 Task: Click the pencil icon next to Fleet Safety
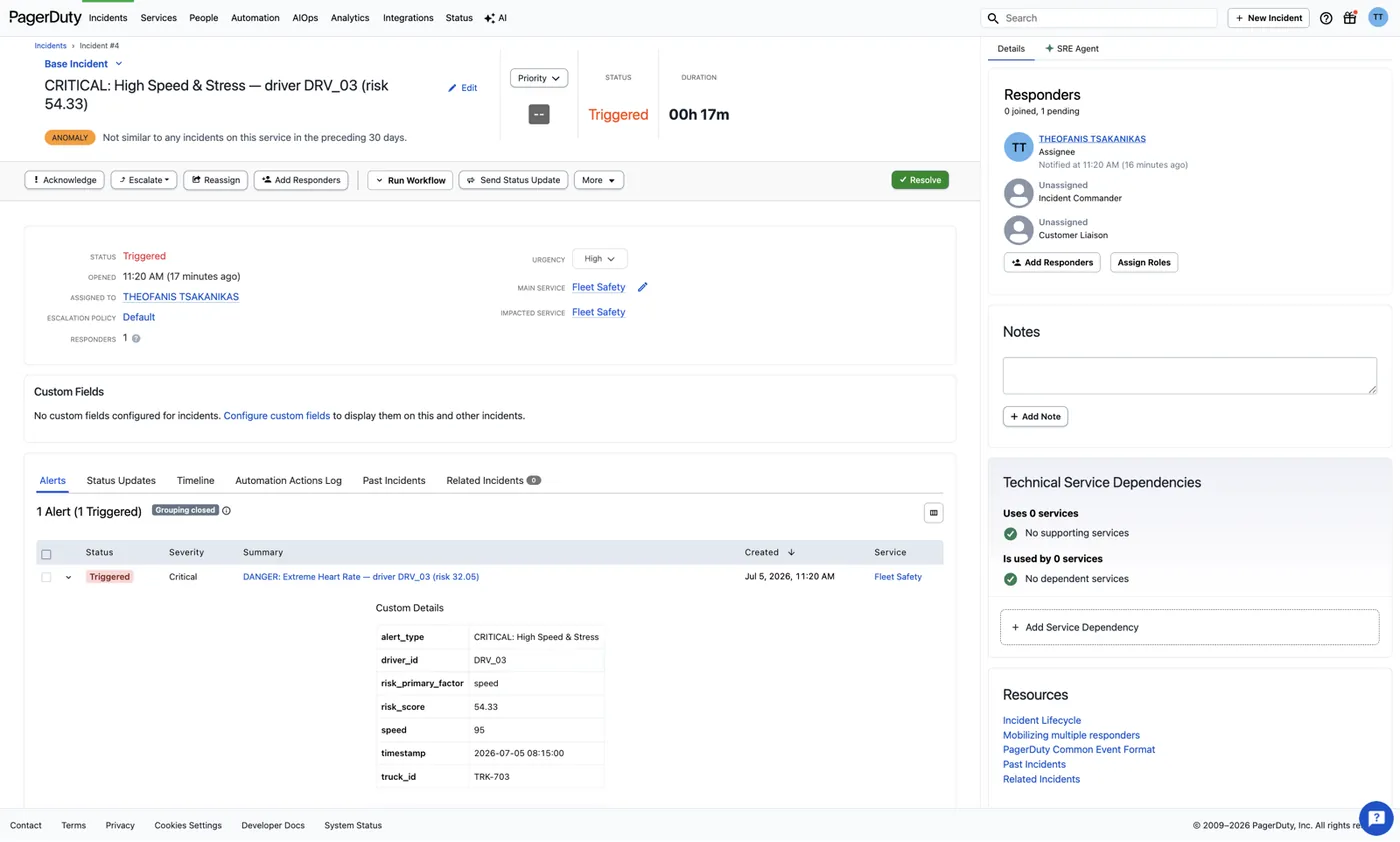[643, 287]
